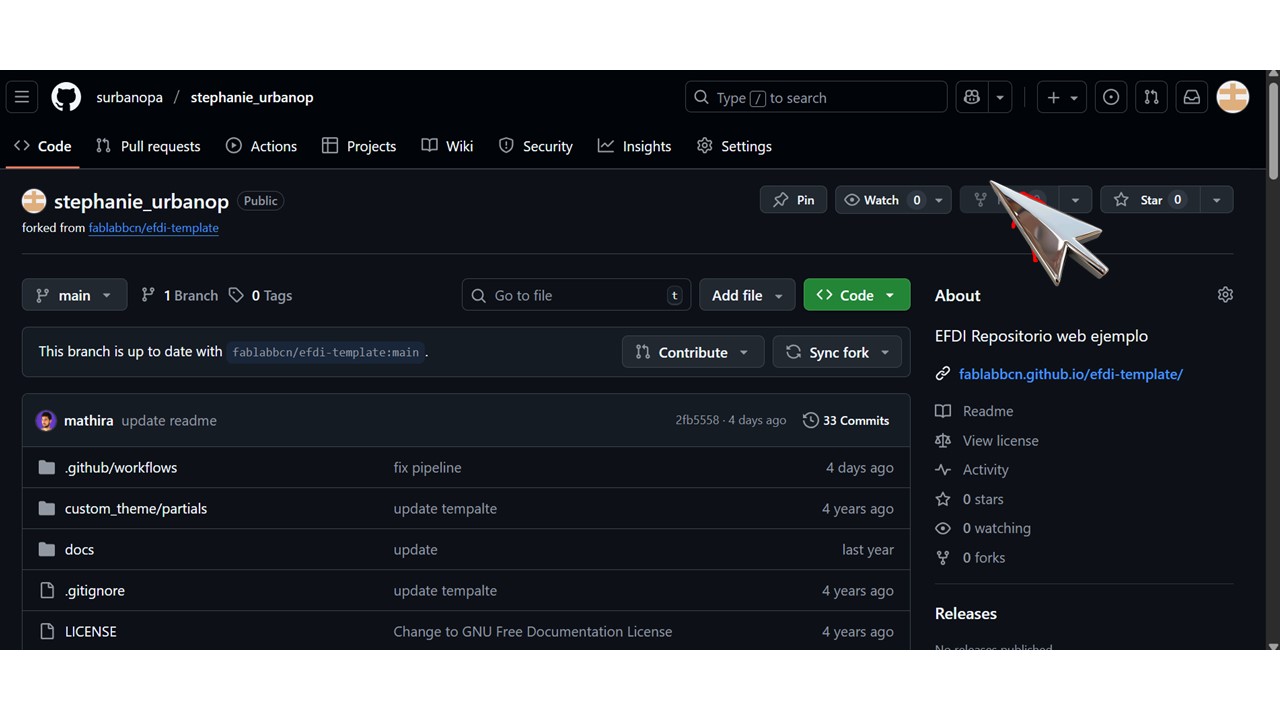Open the hamburger navigation menu
This screenshot has height=720, width=1280.
click(22, 97)
